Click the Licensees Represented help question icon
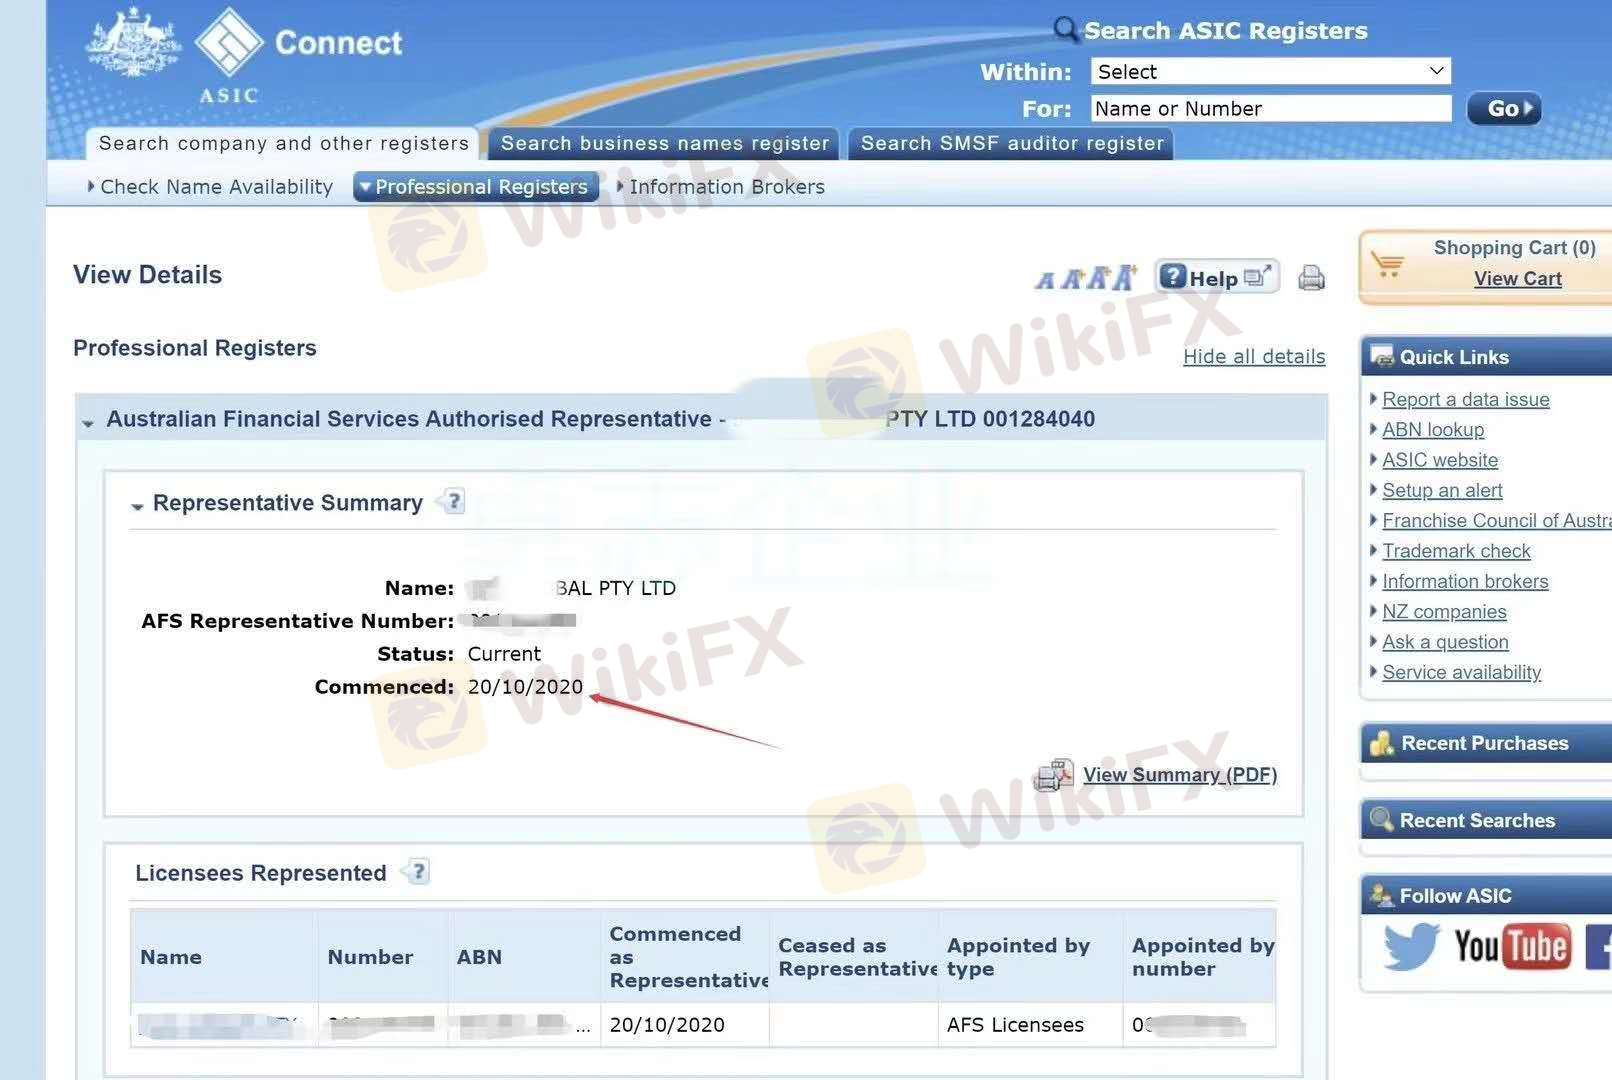Screen dimensions: 1612x1080 coord(418,872)
